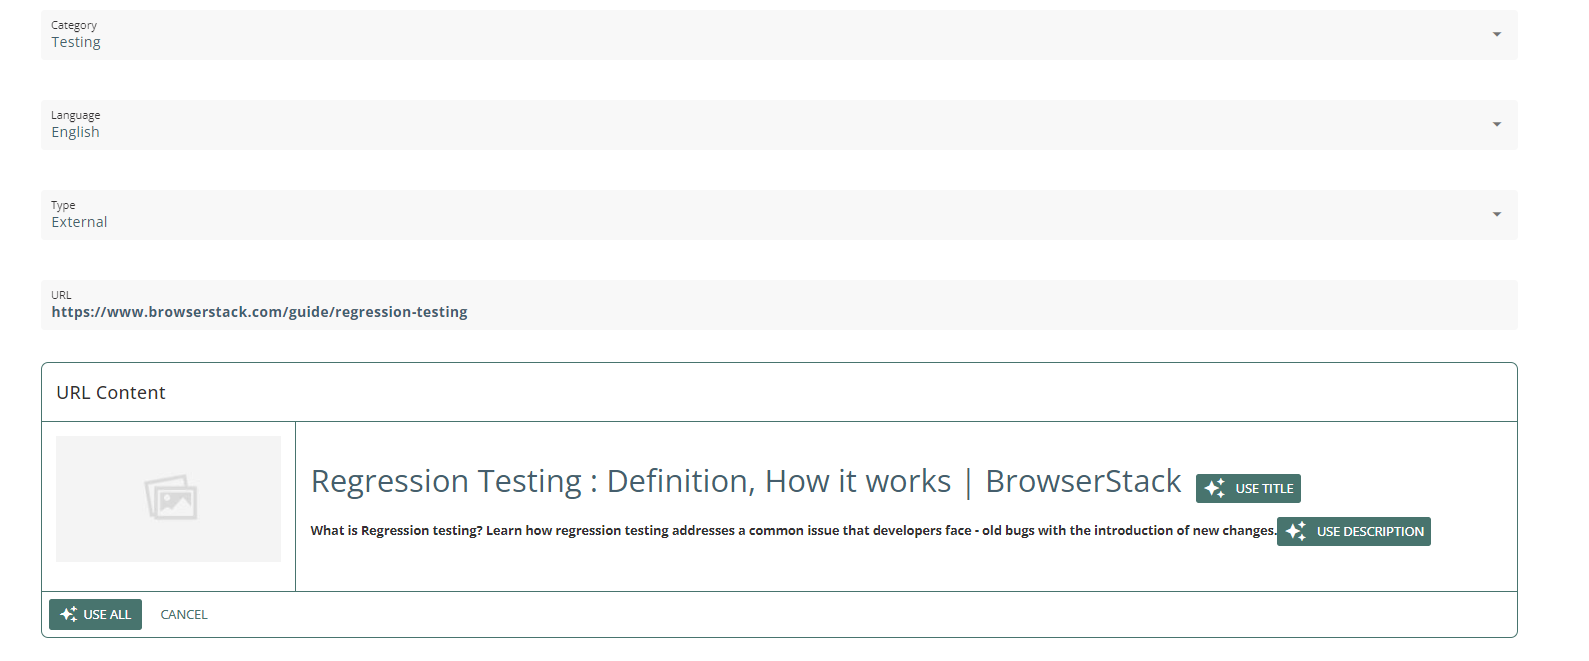Click the URL Content panel heading
This screenshot has width=1589, height=661.
pyautogui.click(x=111, y=393)
